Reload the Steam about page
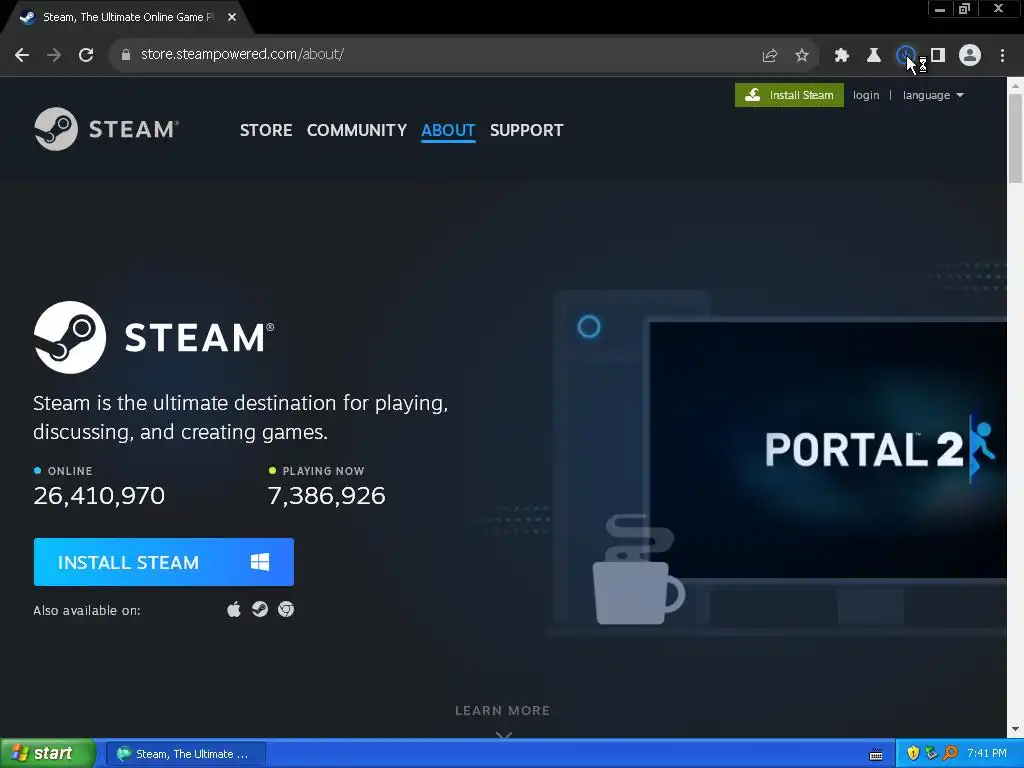The image size is (1024, 768). click(x=86, y=55)
